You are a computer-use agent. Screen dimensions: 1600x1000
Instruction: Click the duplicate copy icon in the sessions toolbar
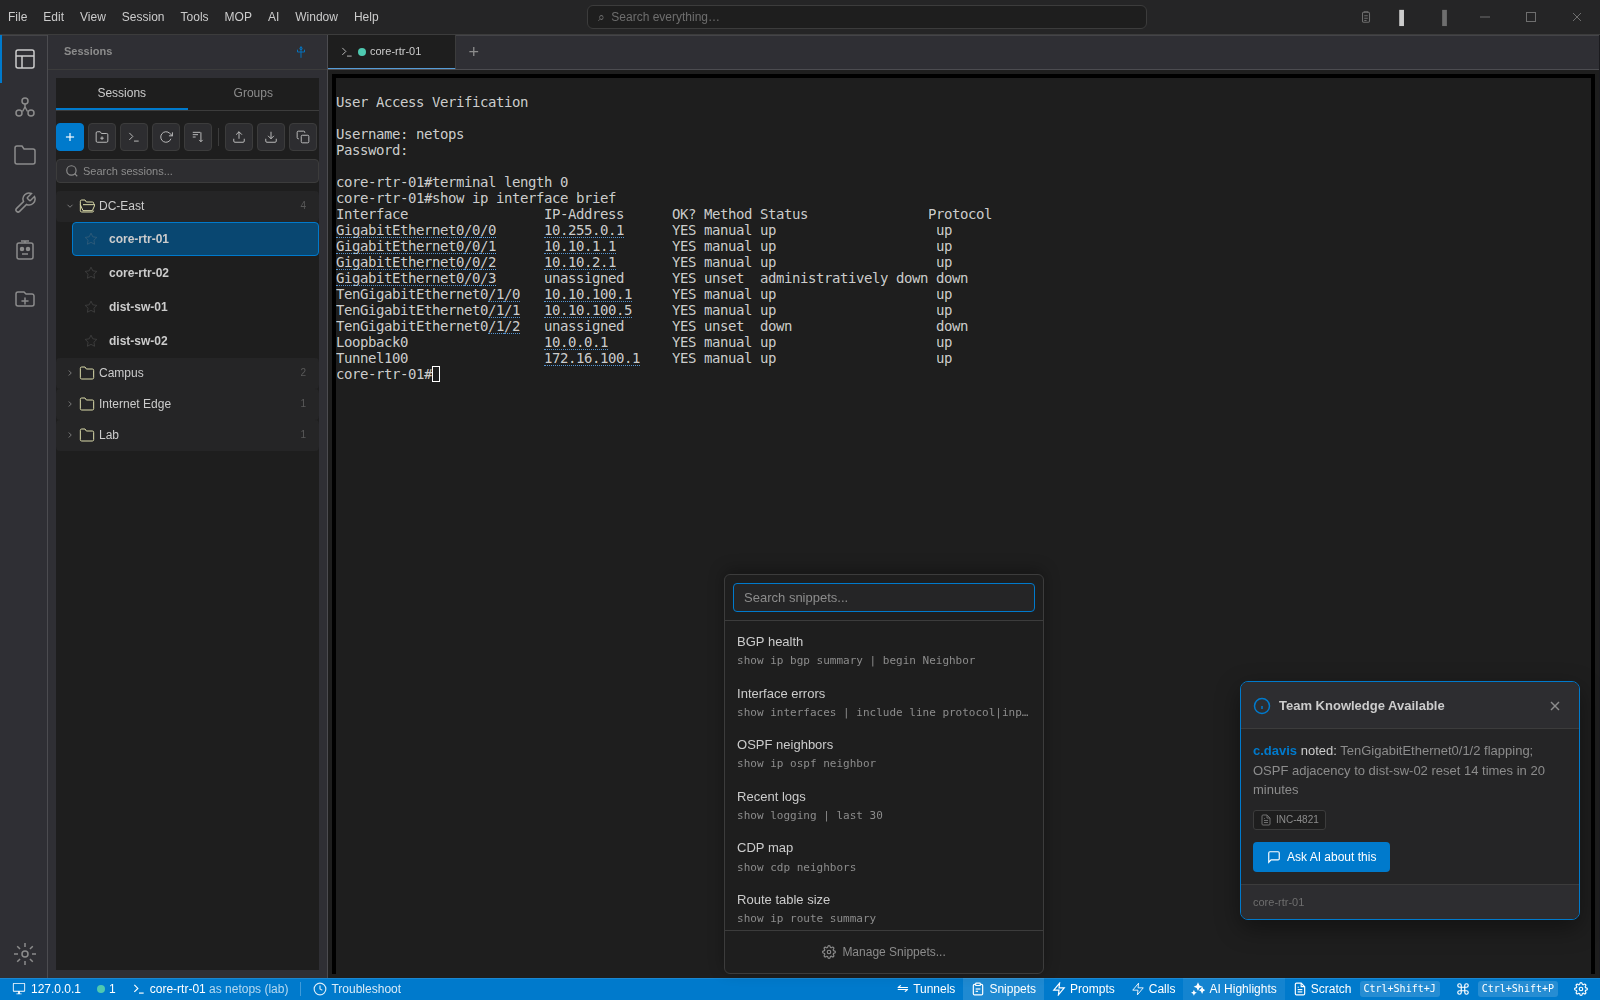[x=303, y=137]
